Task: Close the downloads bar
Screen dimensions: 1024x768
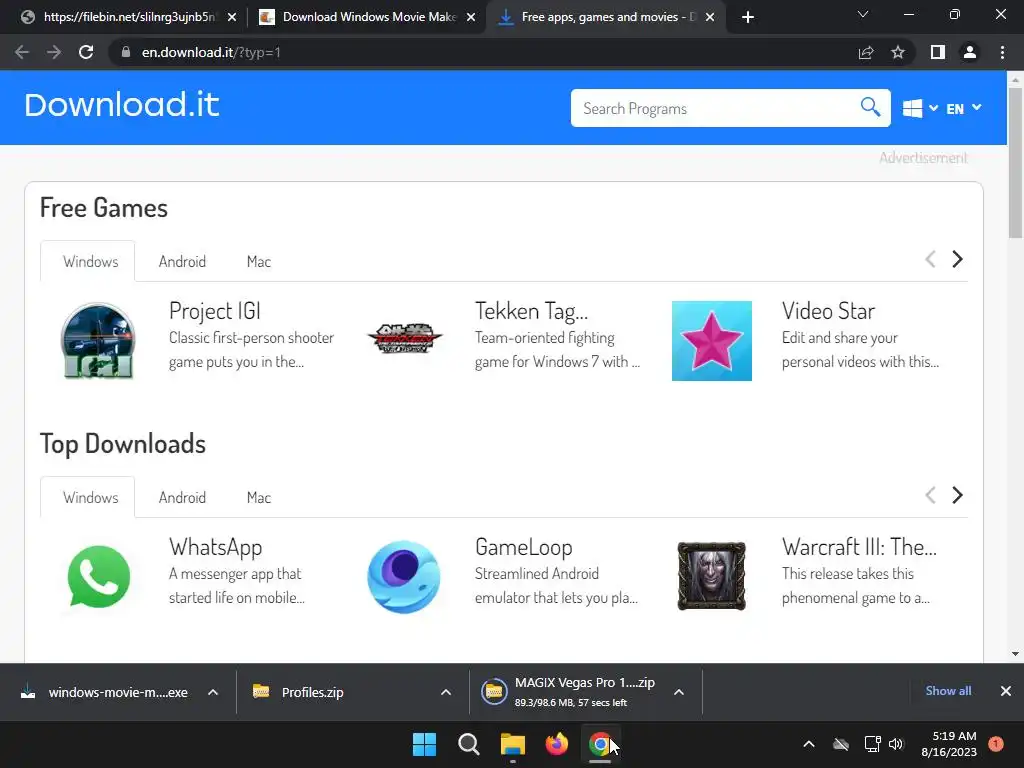Action: pyautogui.click(x=1006, y=691)
